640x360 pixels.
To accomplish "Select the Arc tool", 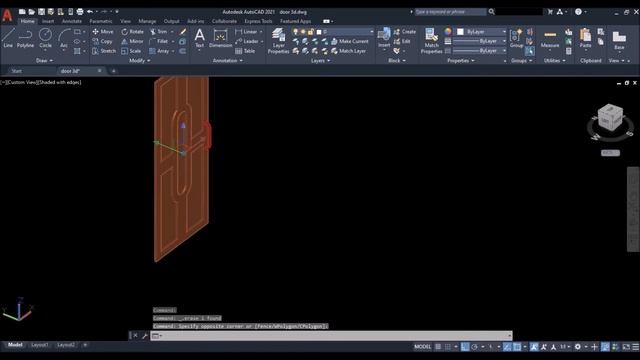I will coord(64,38).
